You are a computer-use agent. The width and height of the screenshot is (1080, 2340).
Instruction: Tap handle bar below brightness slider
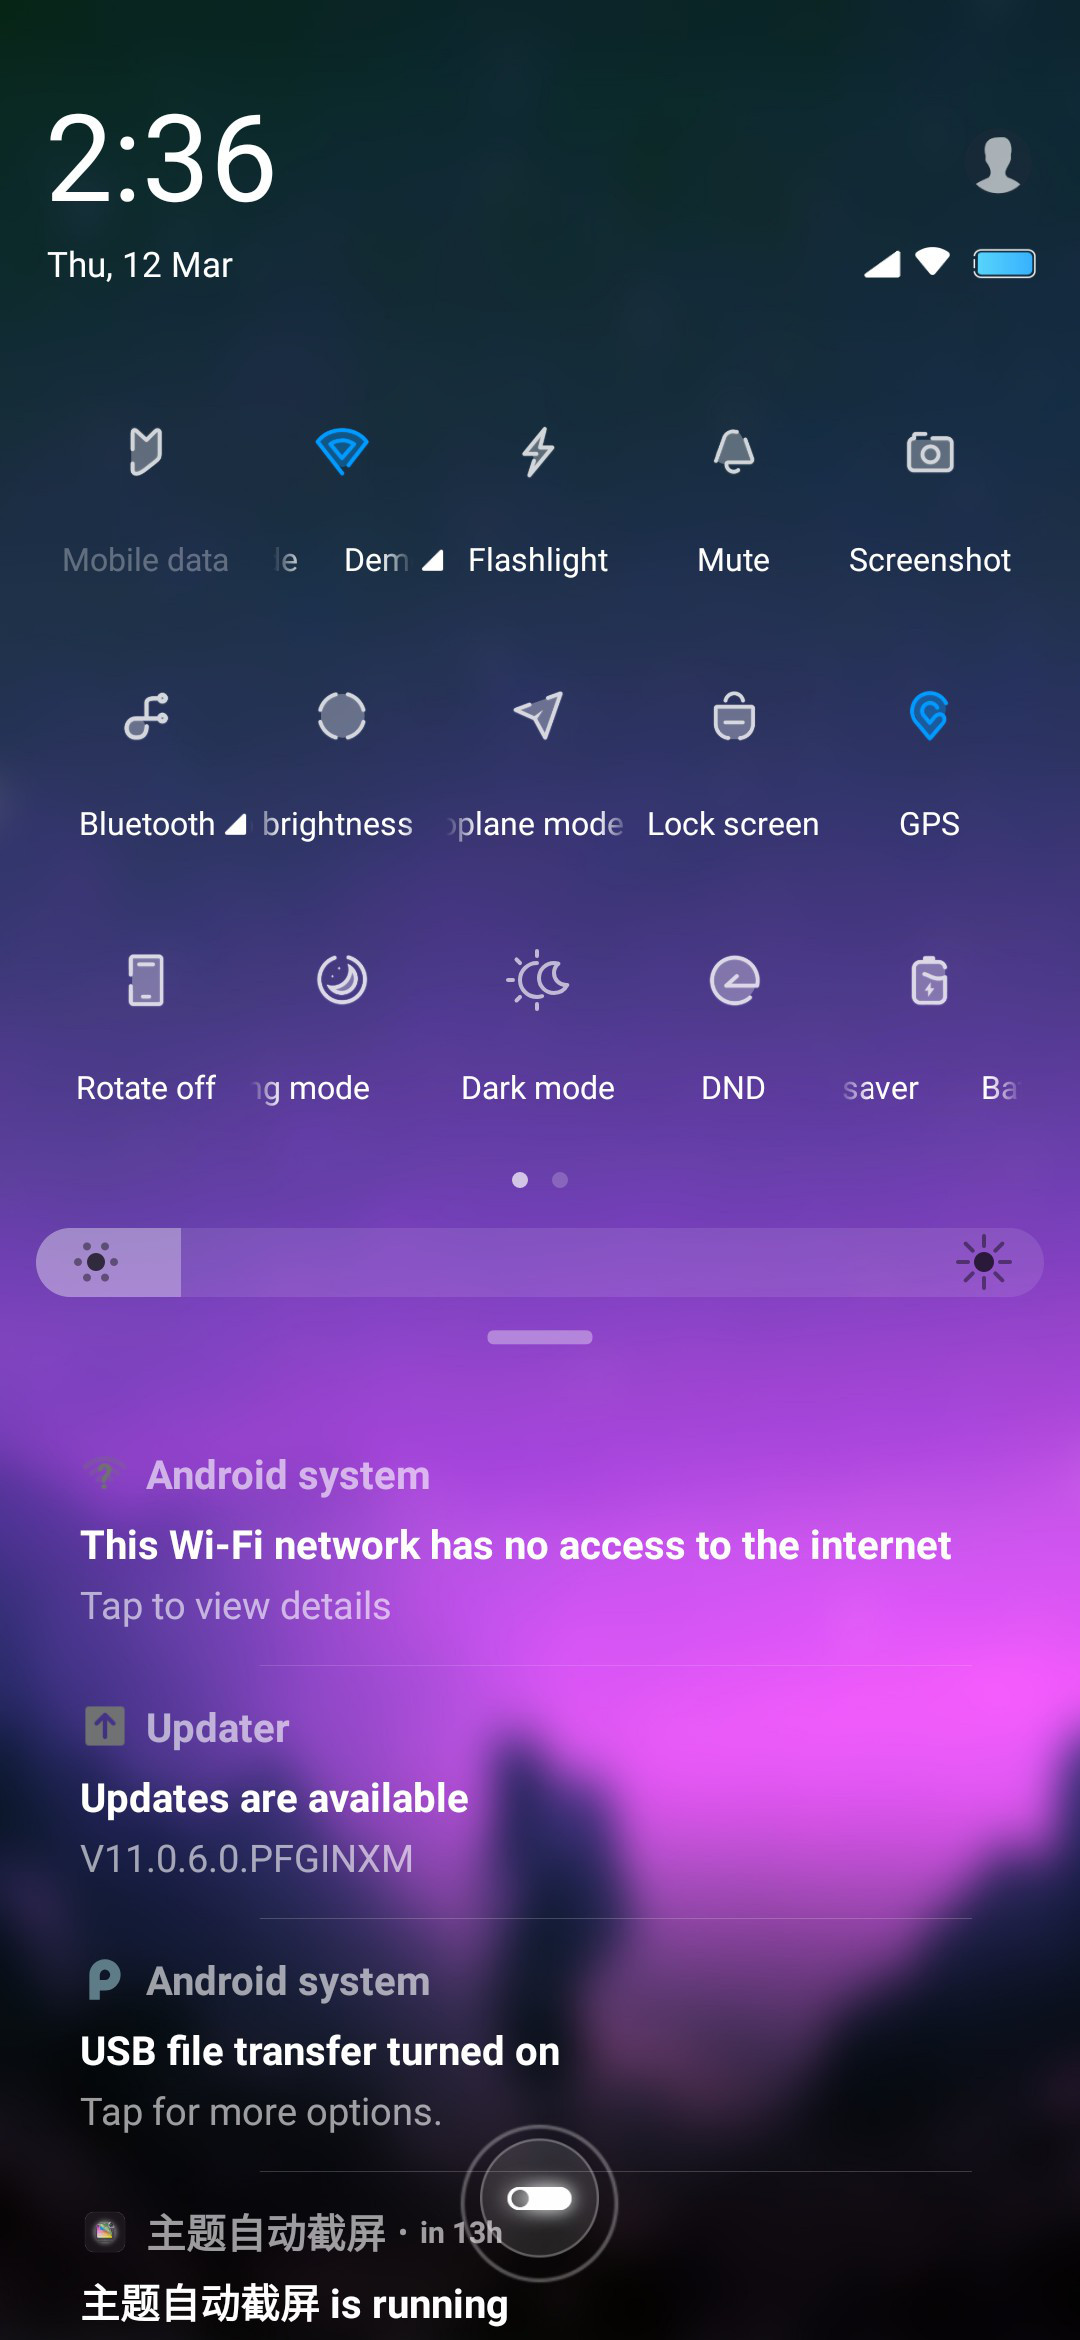click(540, 1337)
